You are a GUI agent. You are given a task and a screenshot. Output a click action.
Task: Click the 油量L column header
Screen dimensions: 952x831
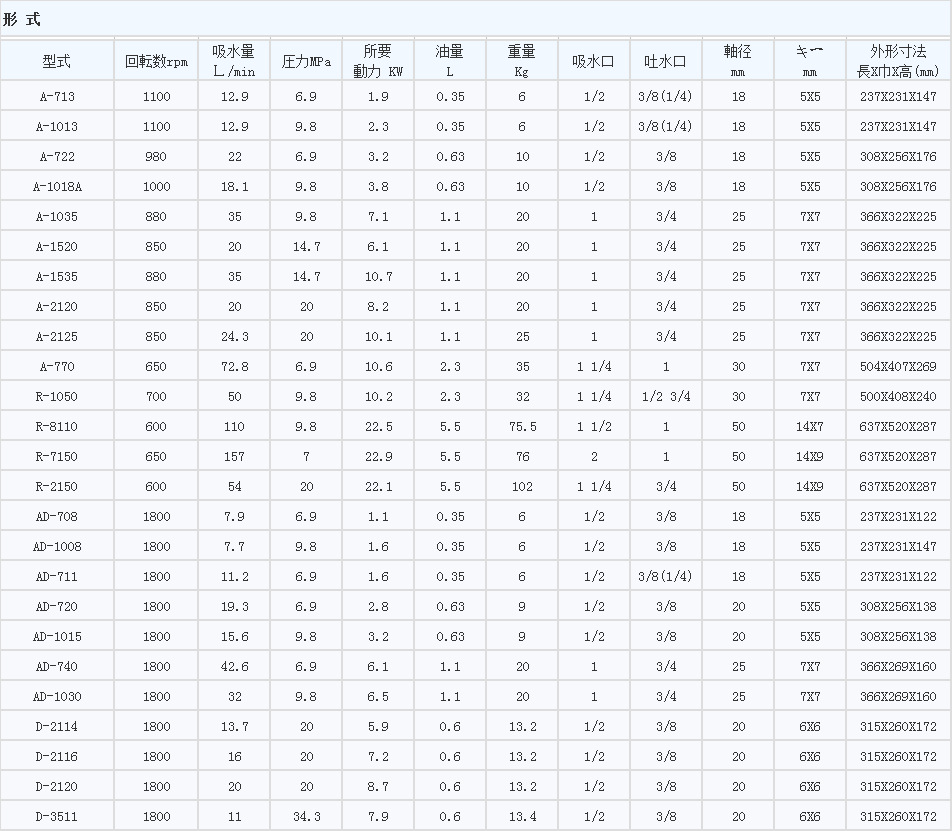click(x=448, y=60)
